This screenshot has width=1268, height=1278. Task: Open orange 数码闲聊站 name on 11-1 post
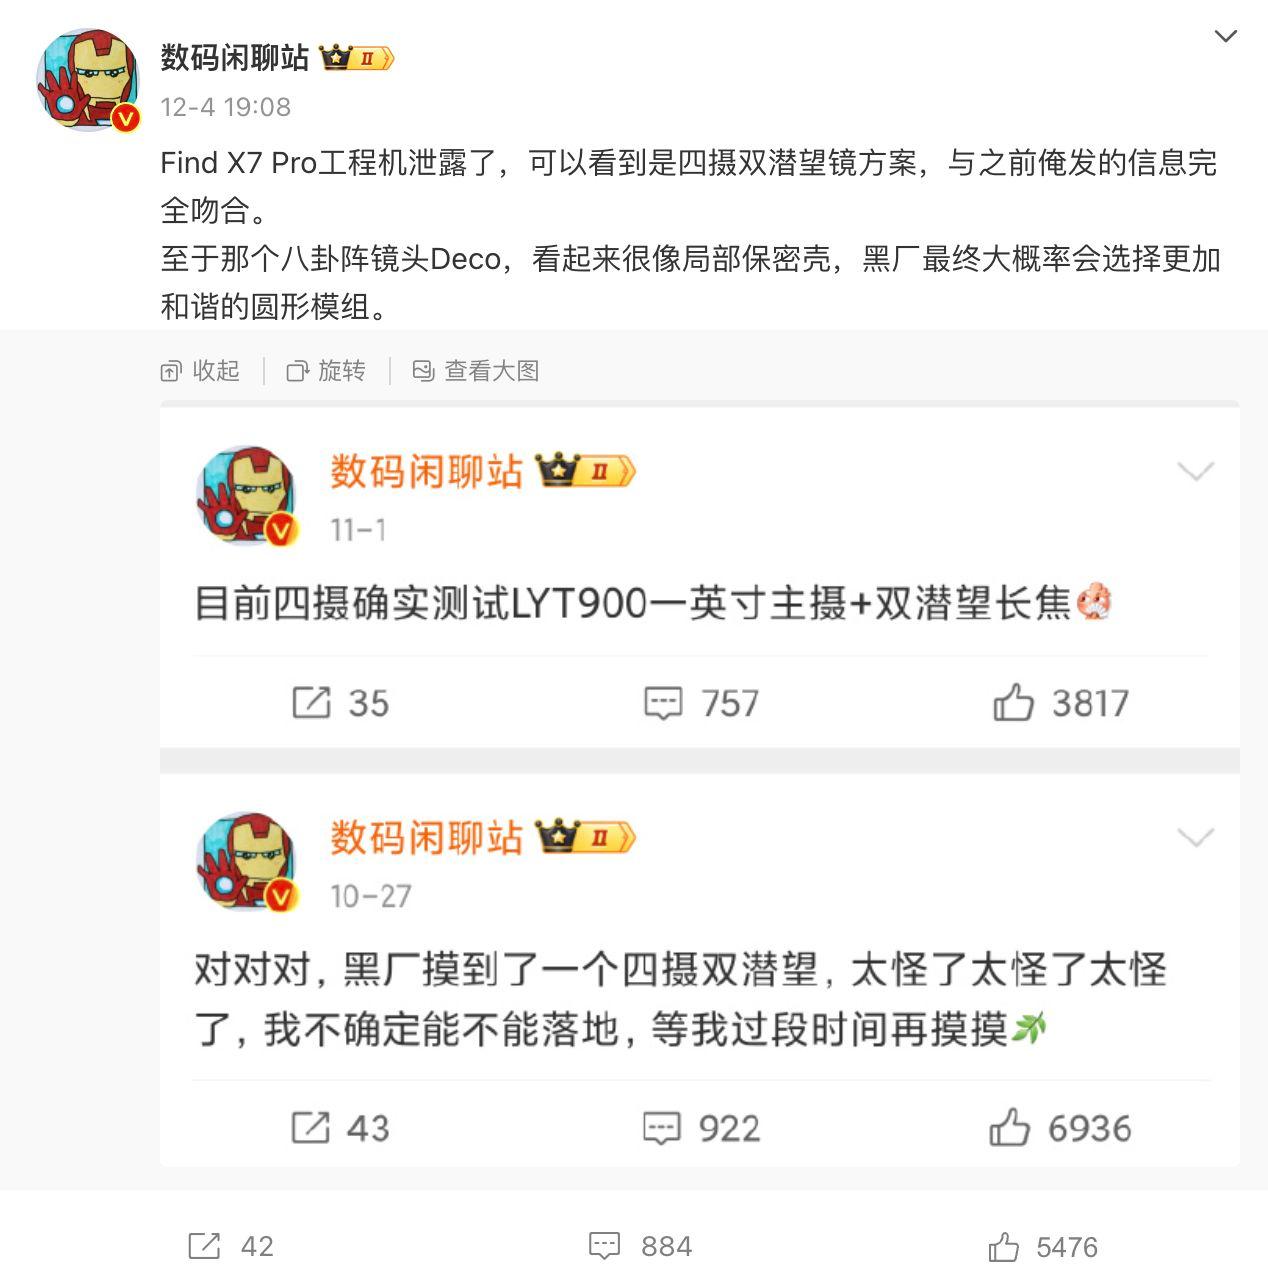[x=427, y=471]
